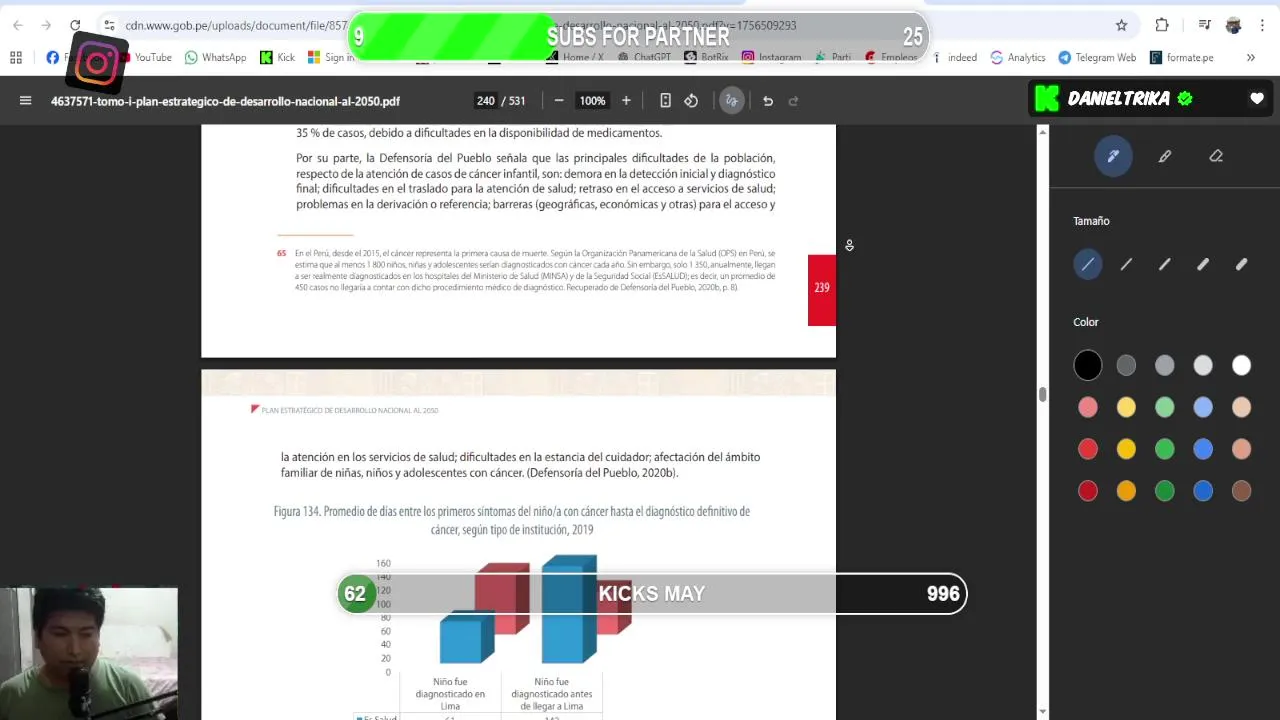Pick the white color swatch
The image size is (1280, 720).
[1241, 366]
